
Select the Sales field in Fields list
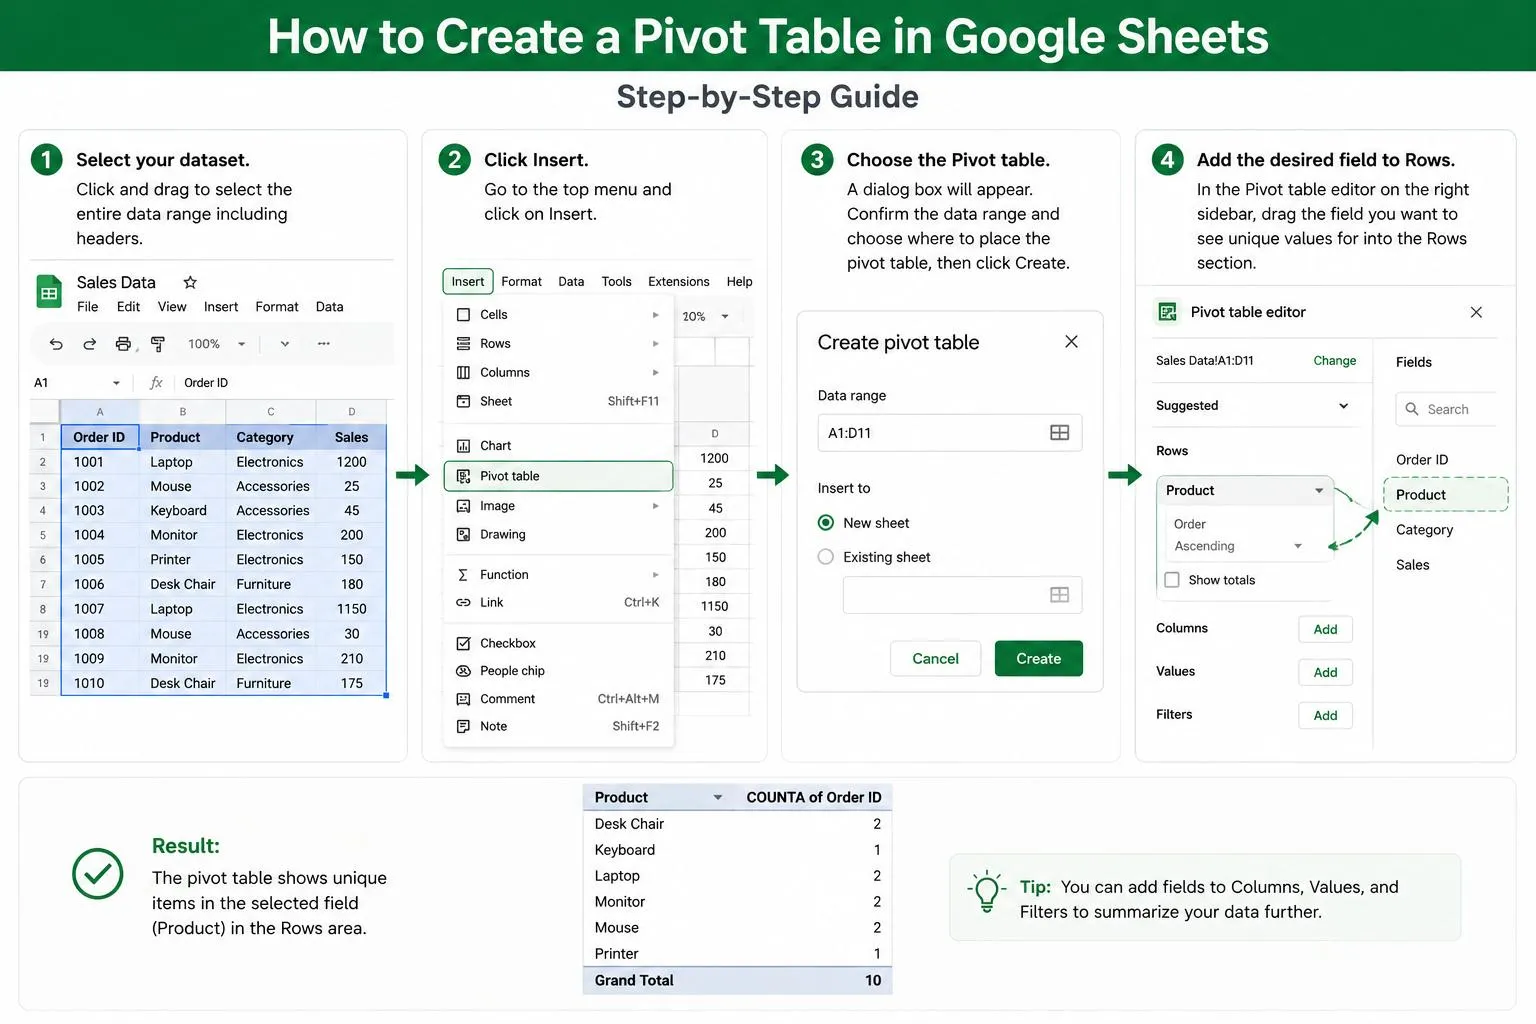(x=1413, y=565)
